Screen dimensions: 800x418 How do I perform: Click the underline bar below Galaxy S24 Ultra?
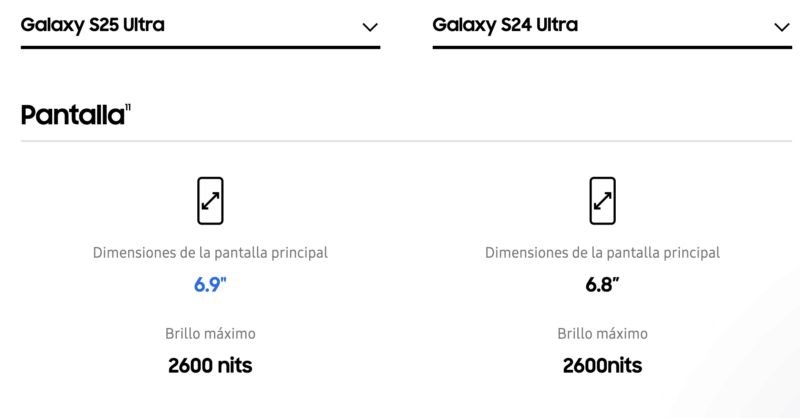[612, 47]
